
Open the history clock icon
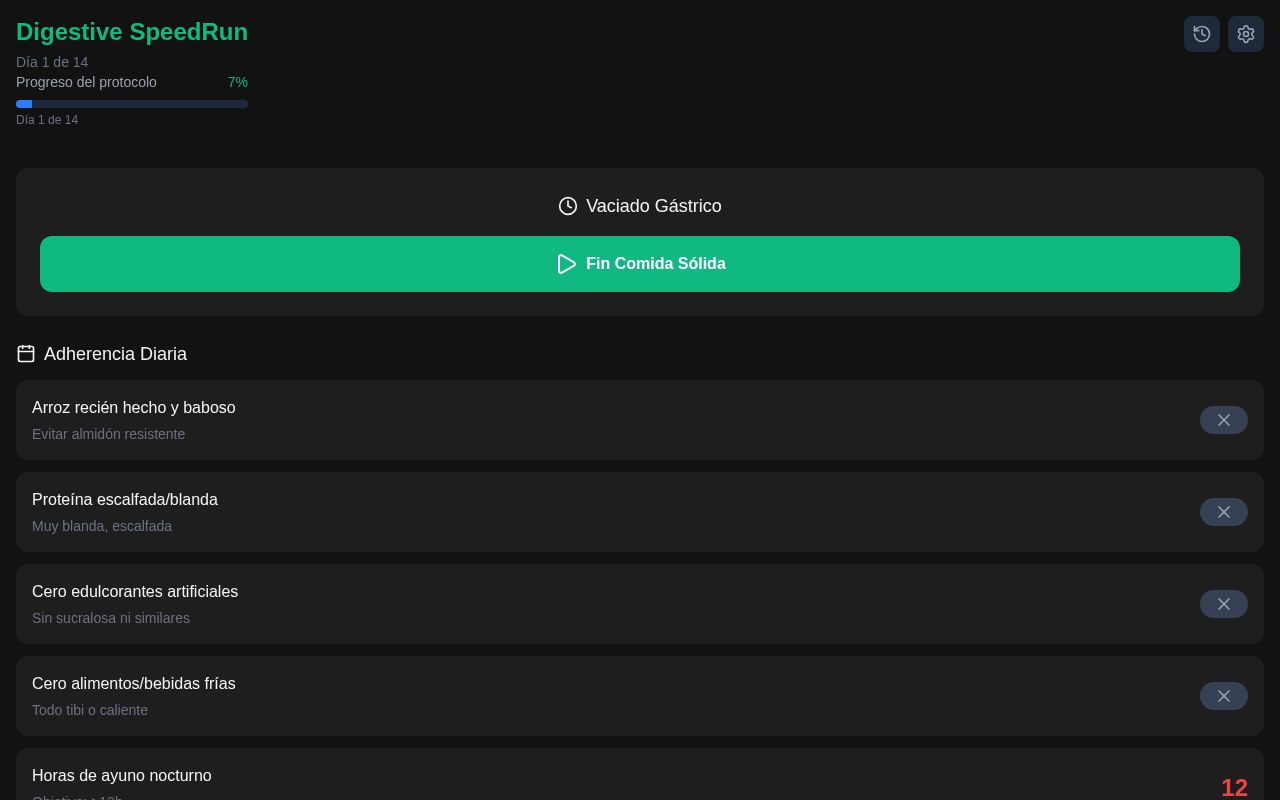coord(1202,34)
